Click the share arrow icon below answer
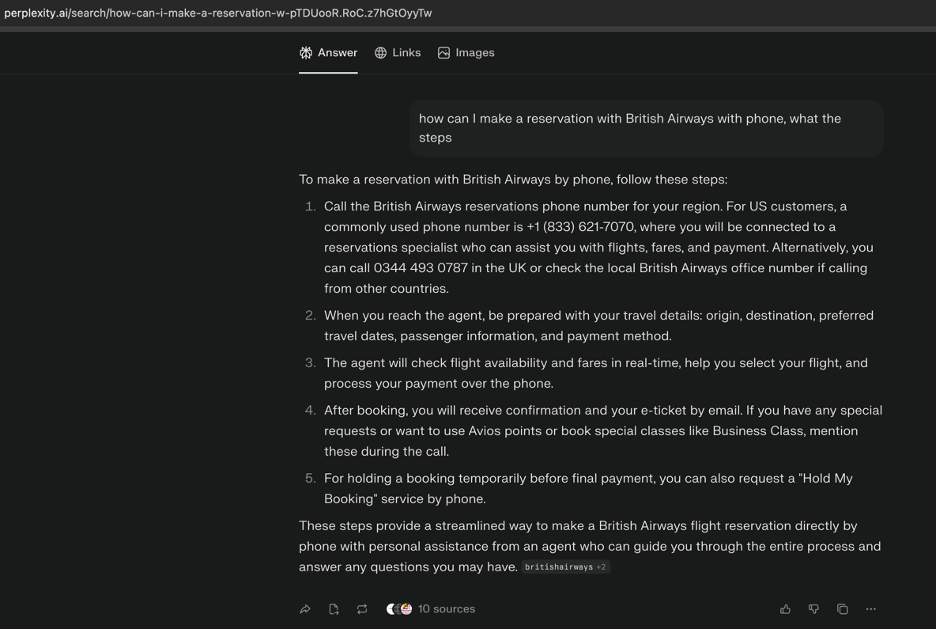This screenshot has height=630, width=936. tap(305, 609)
